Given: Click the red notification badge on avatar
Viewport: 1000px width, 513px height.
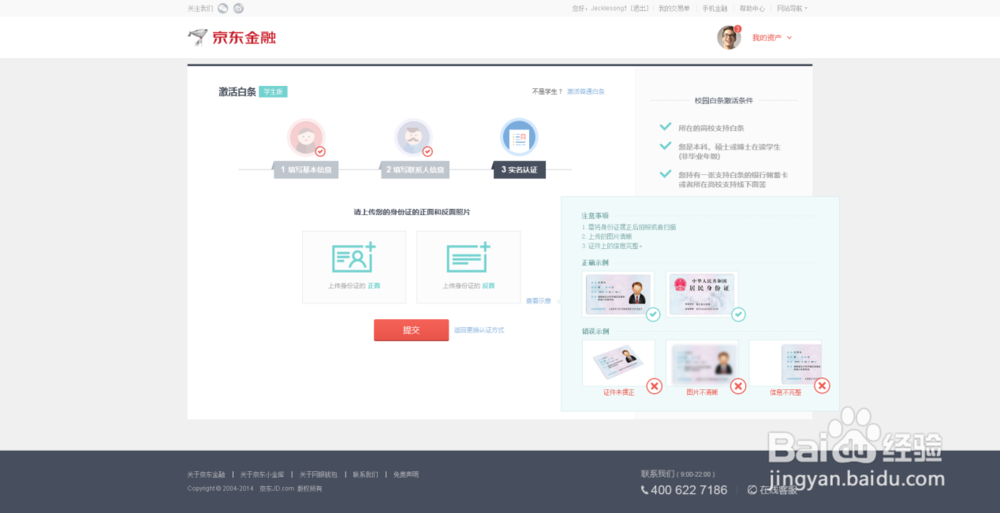Looking at the screenshot, I should 738,29.
